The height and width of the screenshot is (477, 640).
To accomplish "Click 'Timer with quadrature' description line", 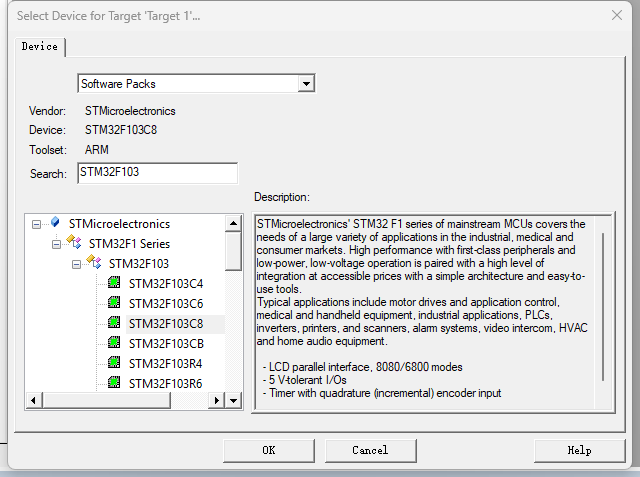I will pos(382,393).
